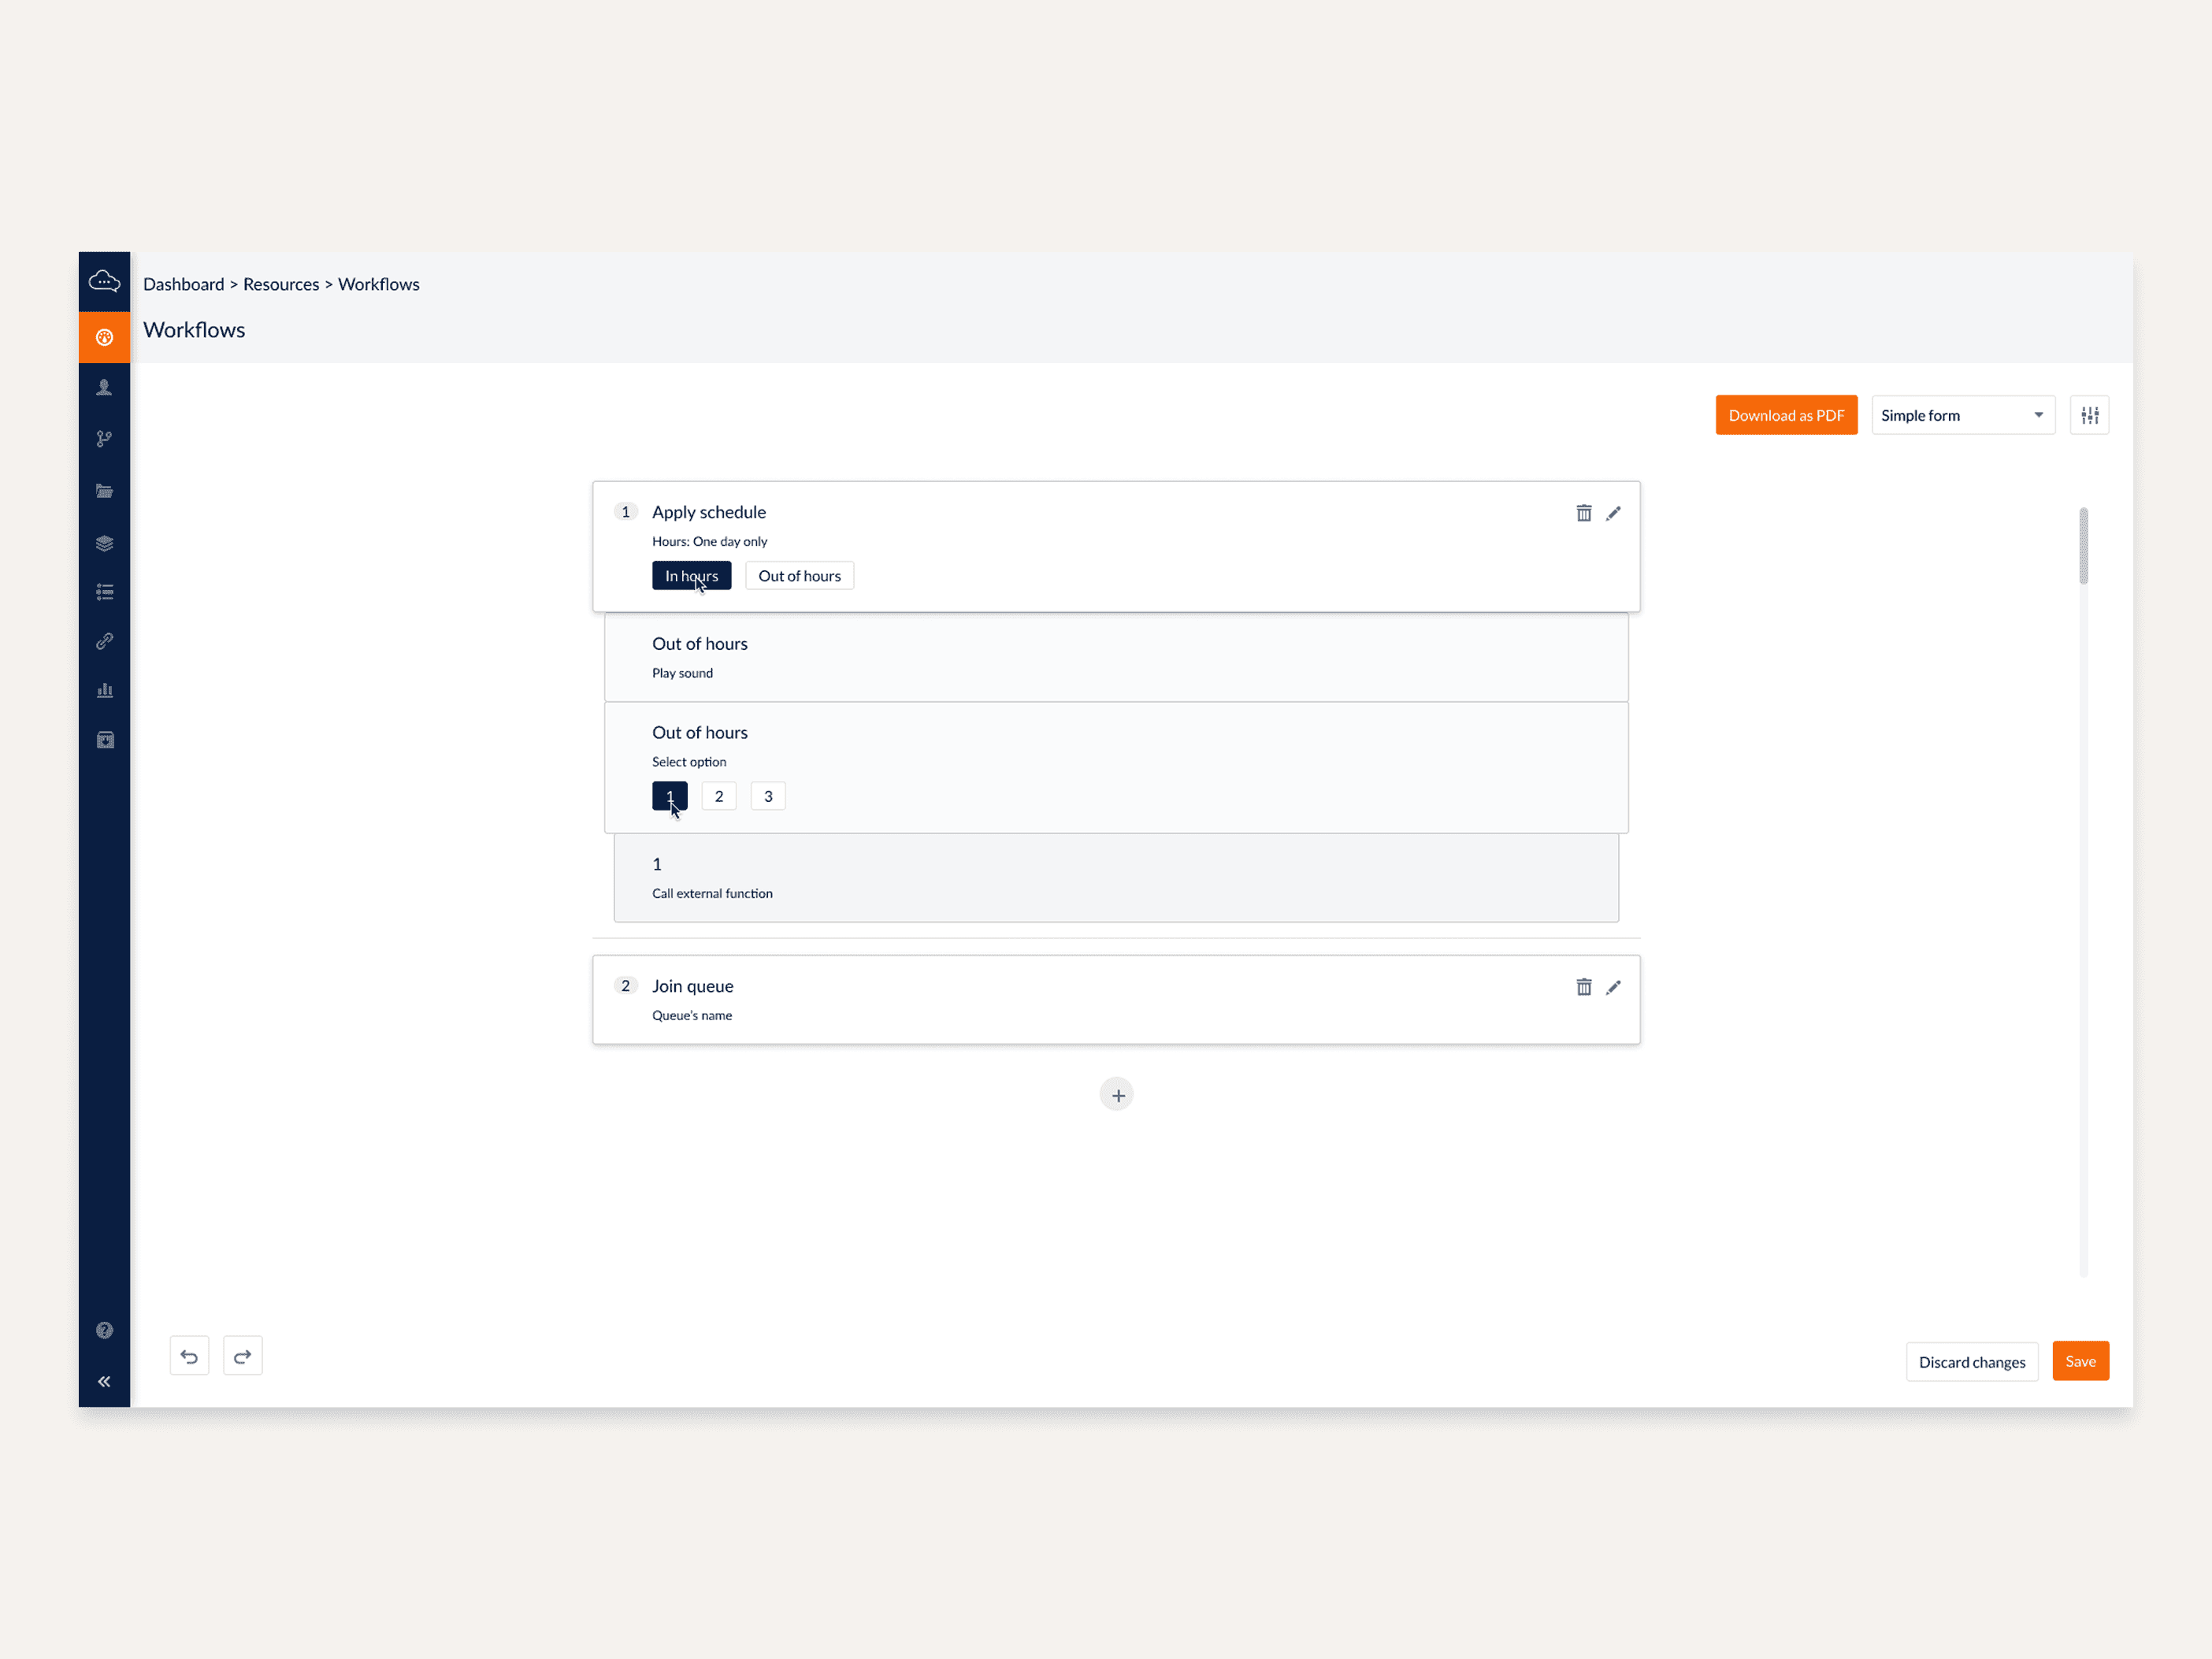Open the folder sidebar icon
This screenshot has height=1659, width=2212.
point(104,491)
